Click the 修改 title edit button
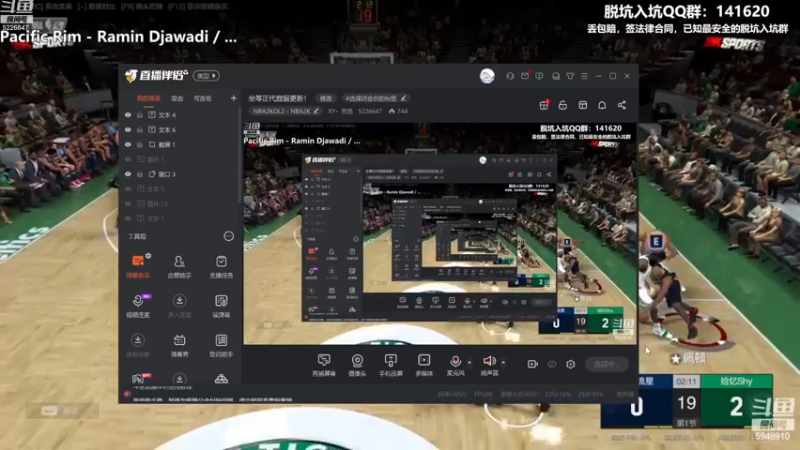 point(326,98)
